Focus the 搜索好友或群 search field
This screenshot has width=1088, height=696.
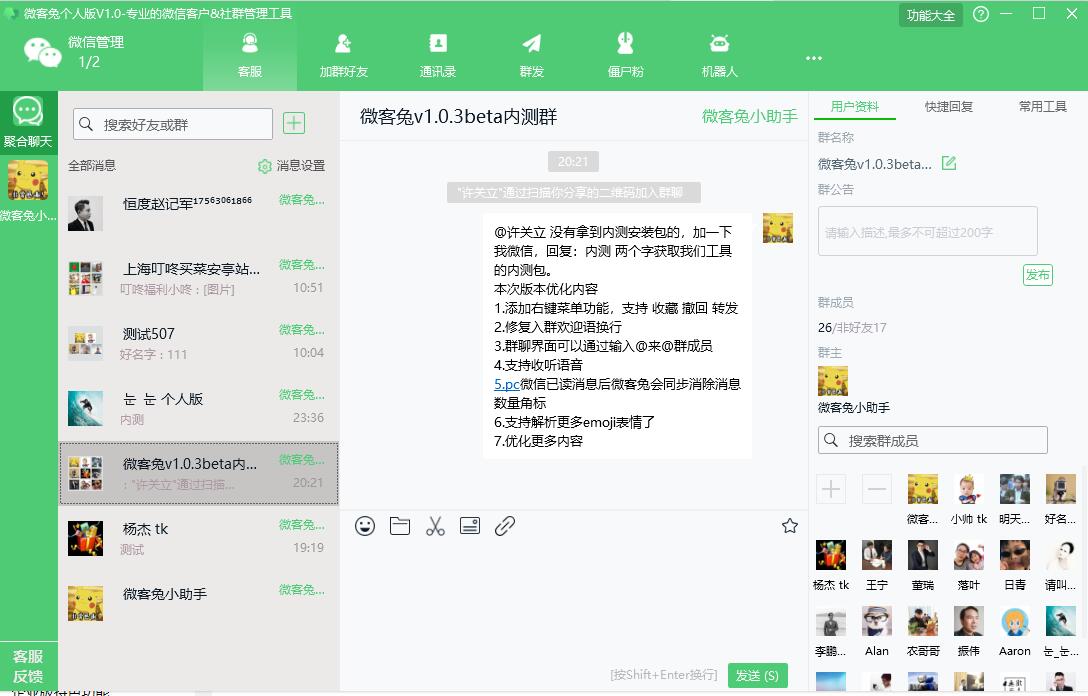tap(173, 124)
